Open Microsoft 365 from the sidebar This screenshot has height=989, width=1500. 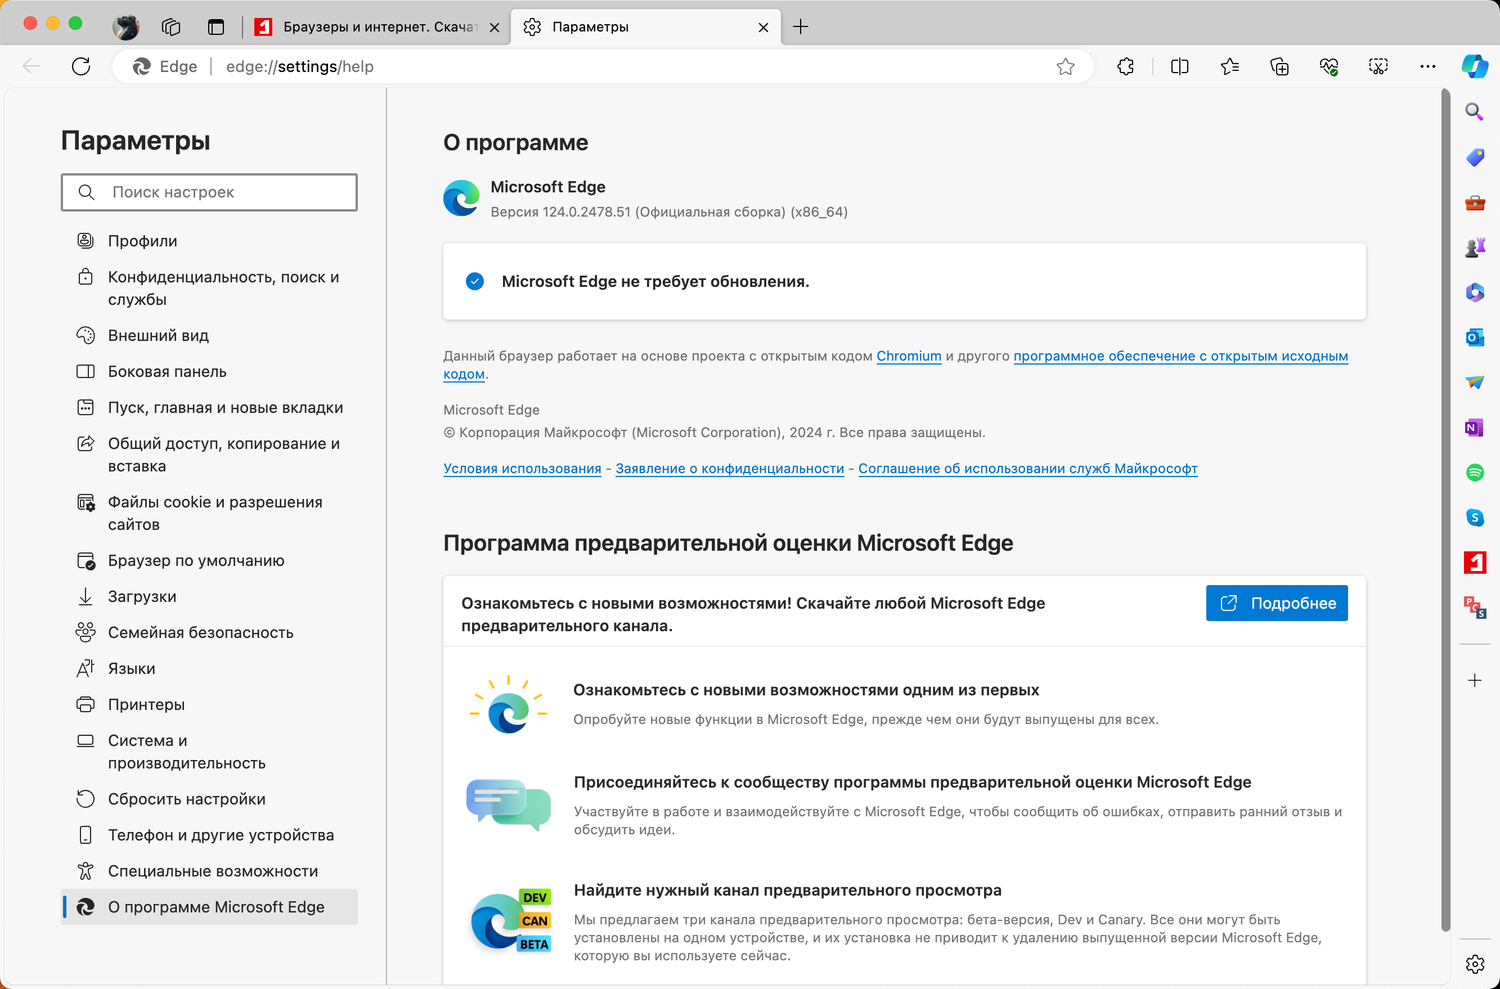pos(1475,292)
